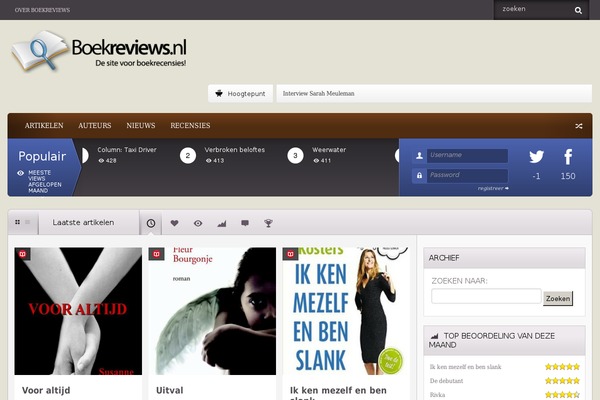The height and width of the screenshot is (400, 600).
Task: Open Uitval article title
Action: pos(170,390)
